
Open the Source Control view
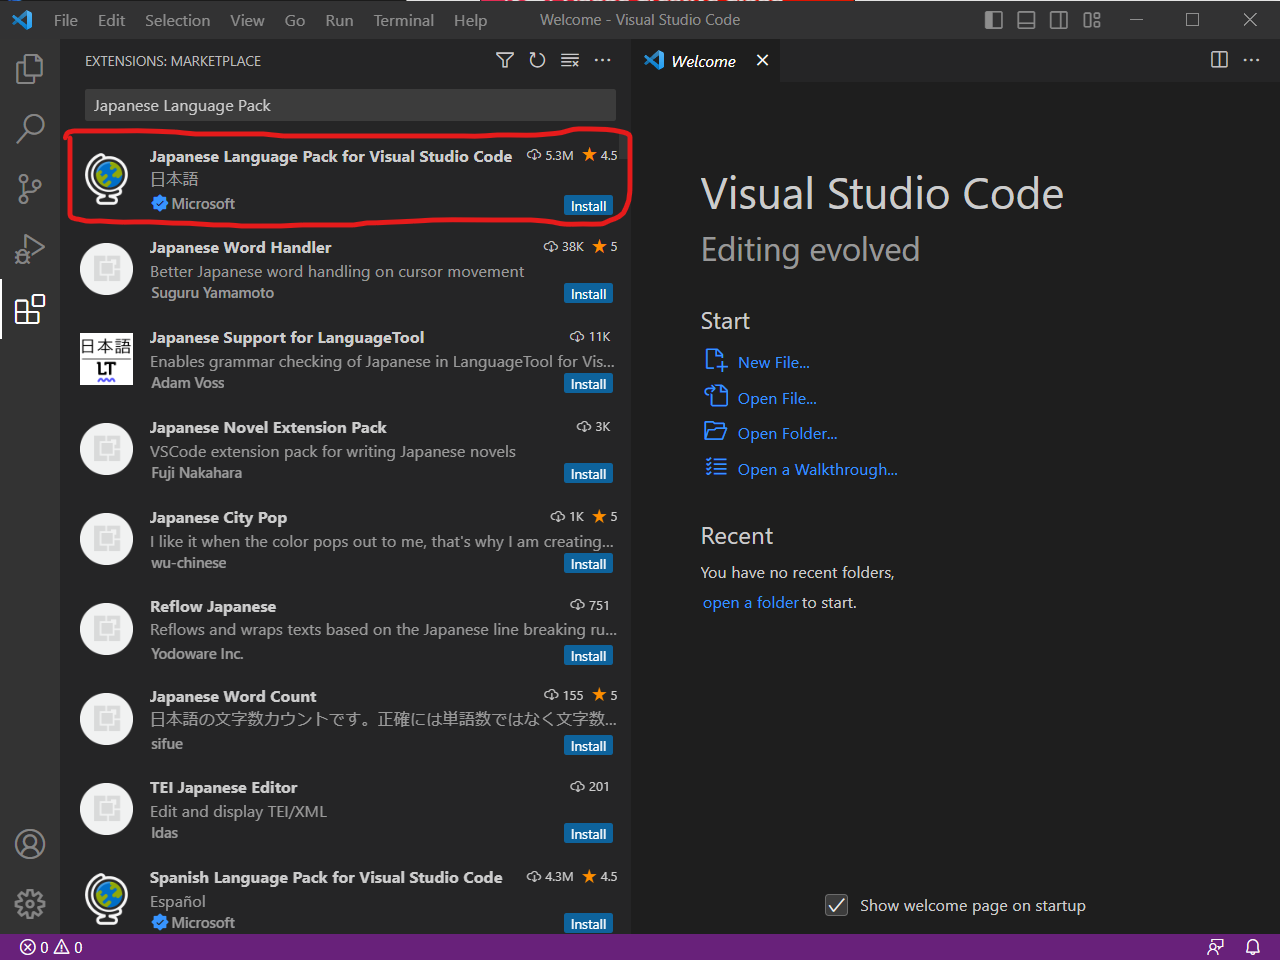click(30, 188)
